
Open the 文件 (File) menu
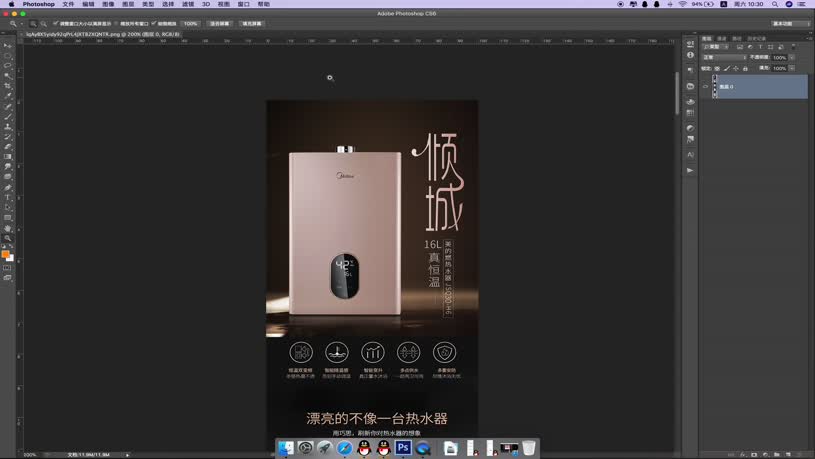click(68, 4)
